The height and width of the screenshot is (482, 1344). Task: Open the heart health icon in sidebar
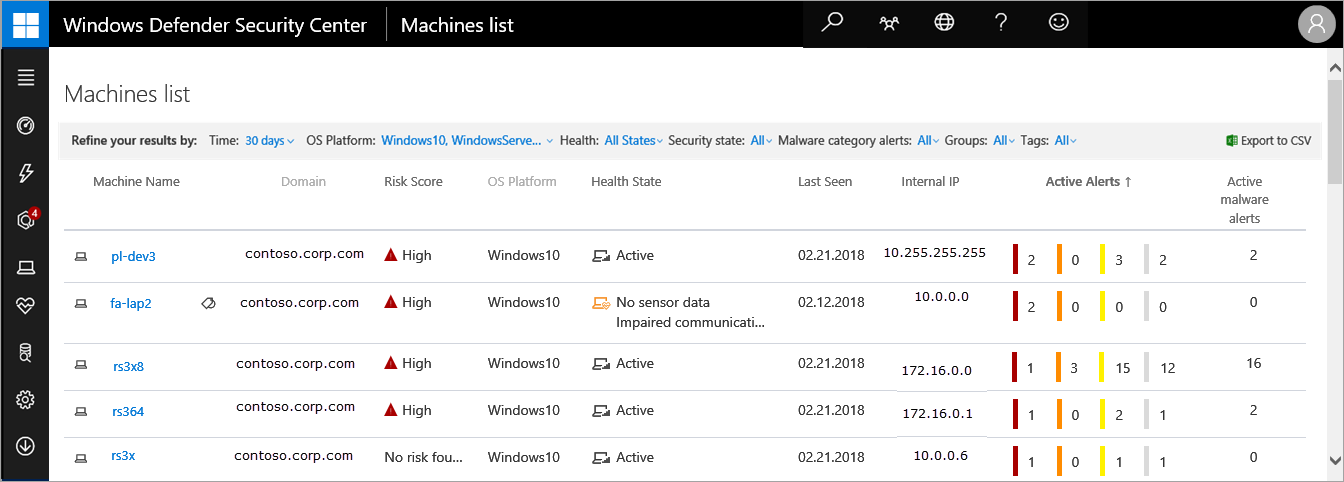26,306
